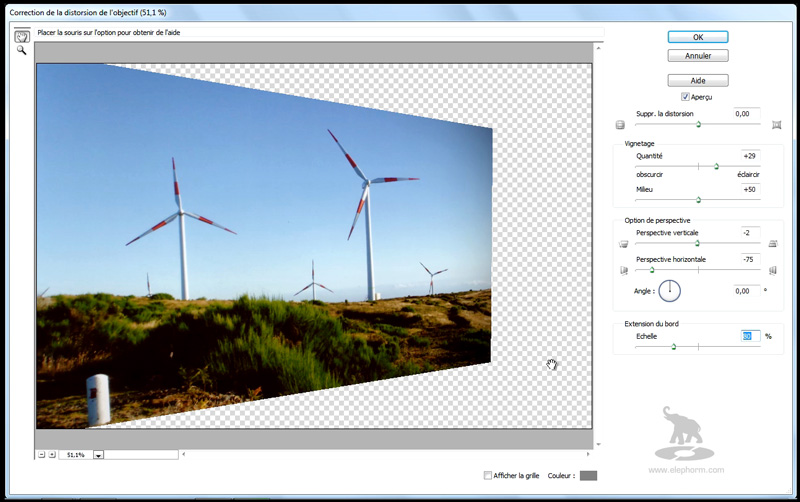Focus the Perspective horizontale value field

tap(750, 259)
